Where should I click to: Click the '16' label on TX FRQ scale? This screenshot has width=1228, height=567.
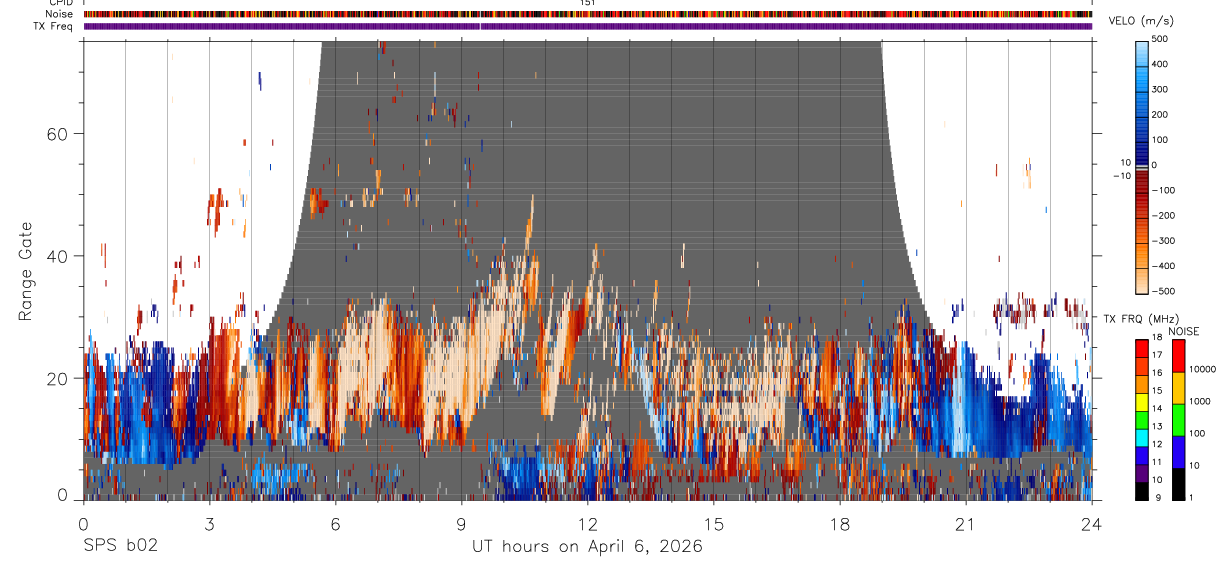click(1157, 373)
